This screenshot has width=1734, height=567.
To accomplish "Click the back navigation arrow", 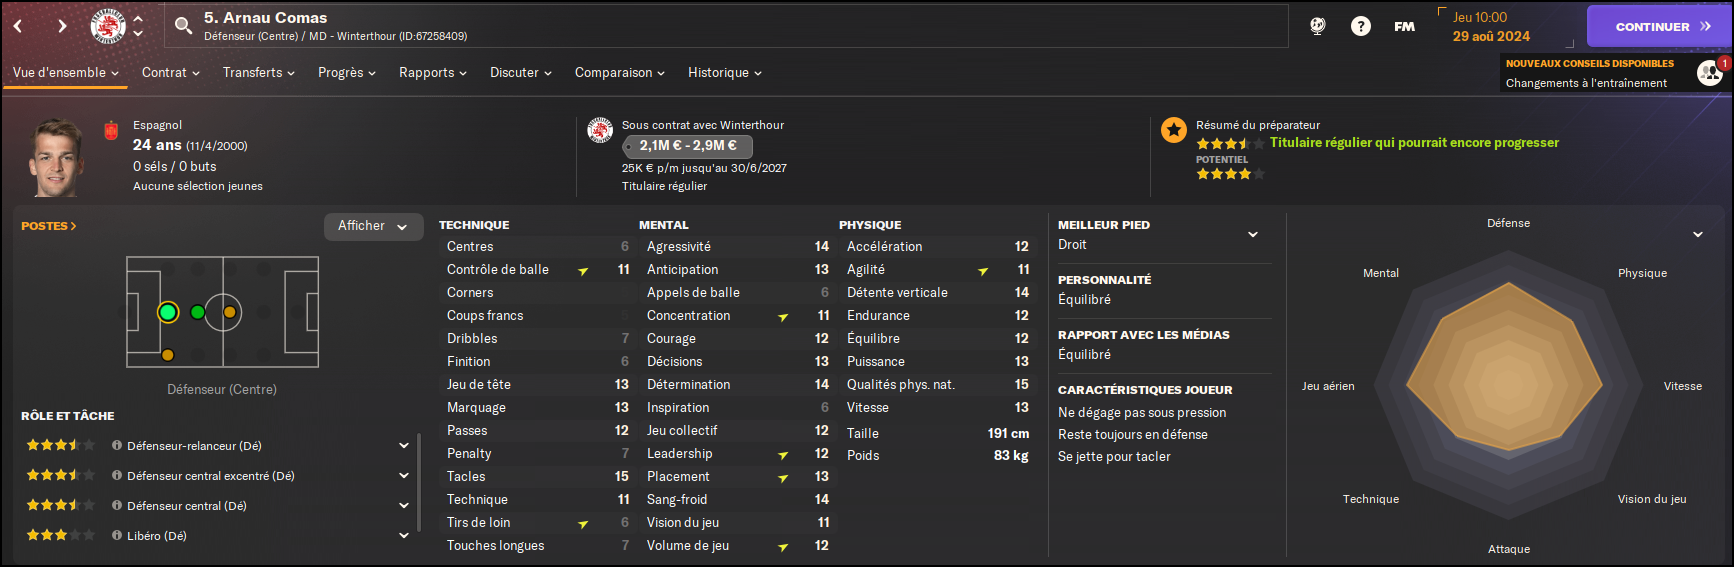I will click(18, 26).
